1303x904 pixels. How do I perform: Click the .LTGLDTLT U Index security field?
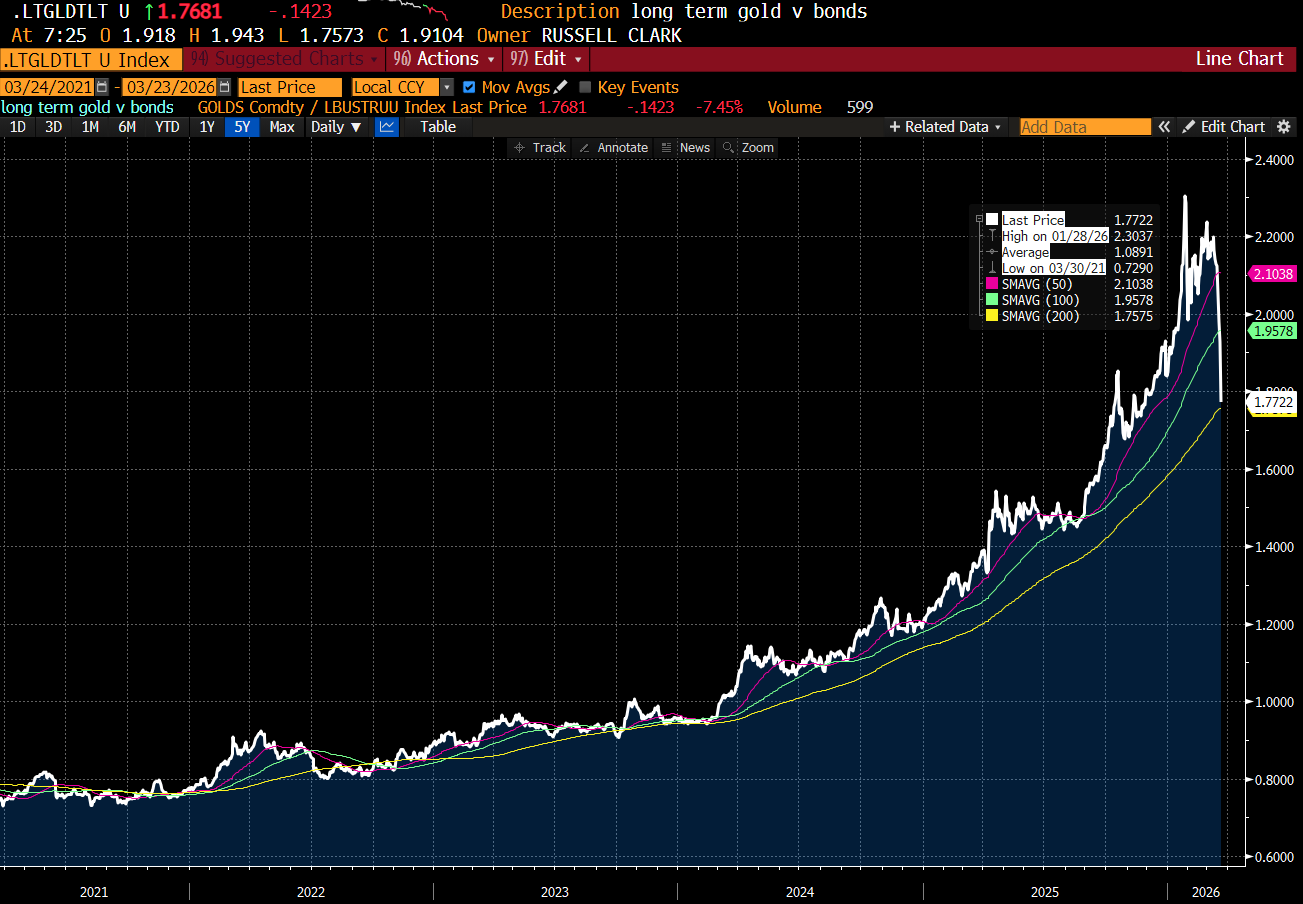pos(91,59)
